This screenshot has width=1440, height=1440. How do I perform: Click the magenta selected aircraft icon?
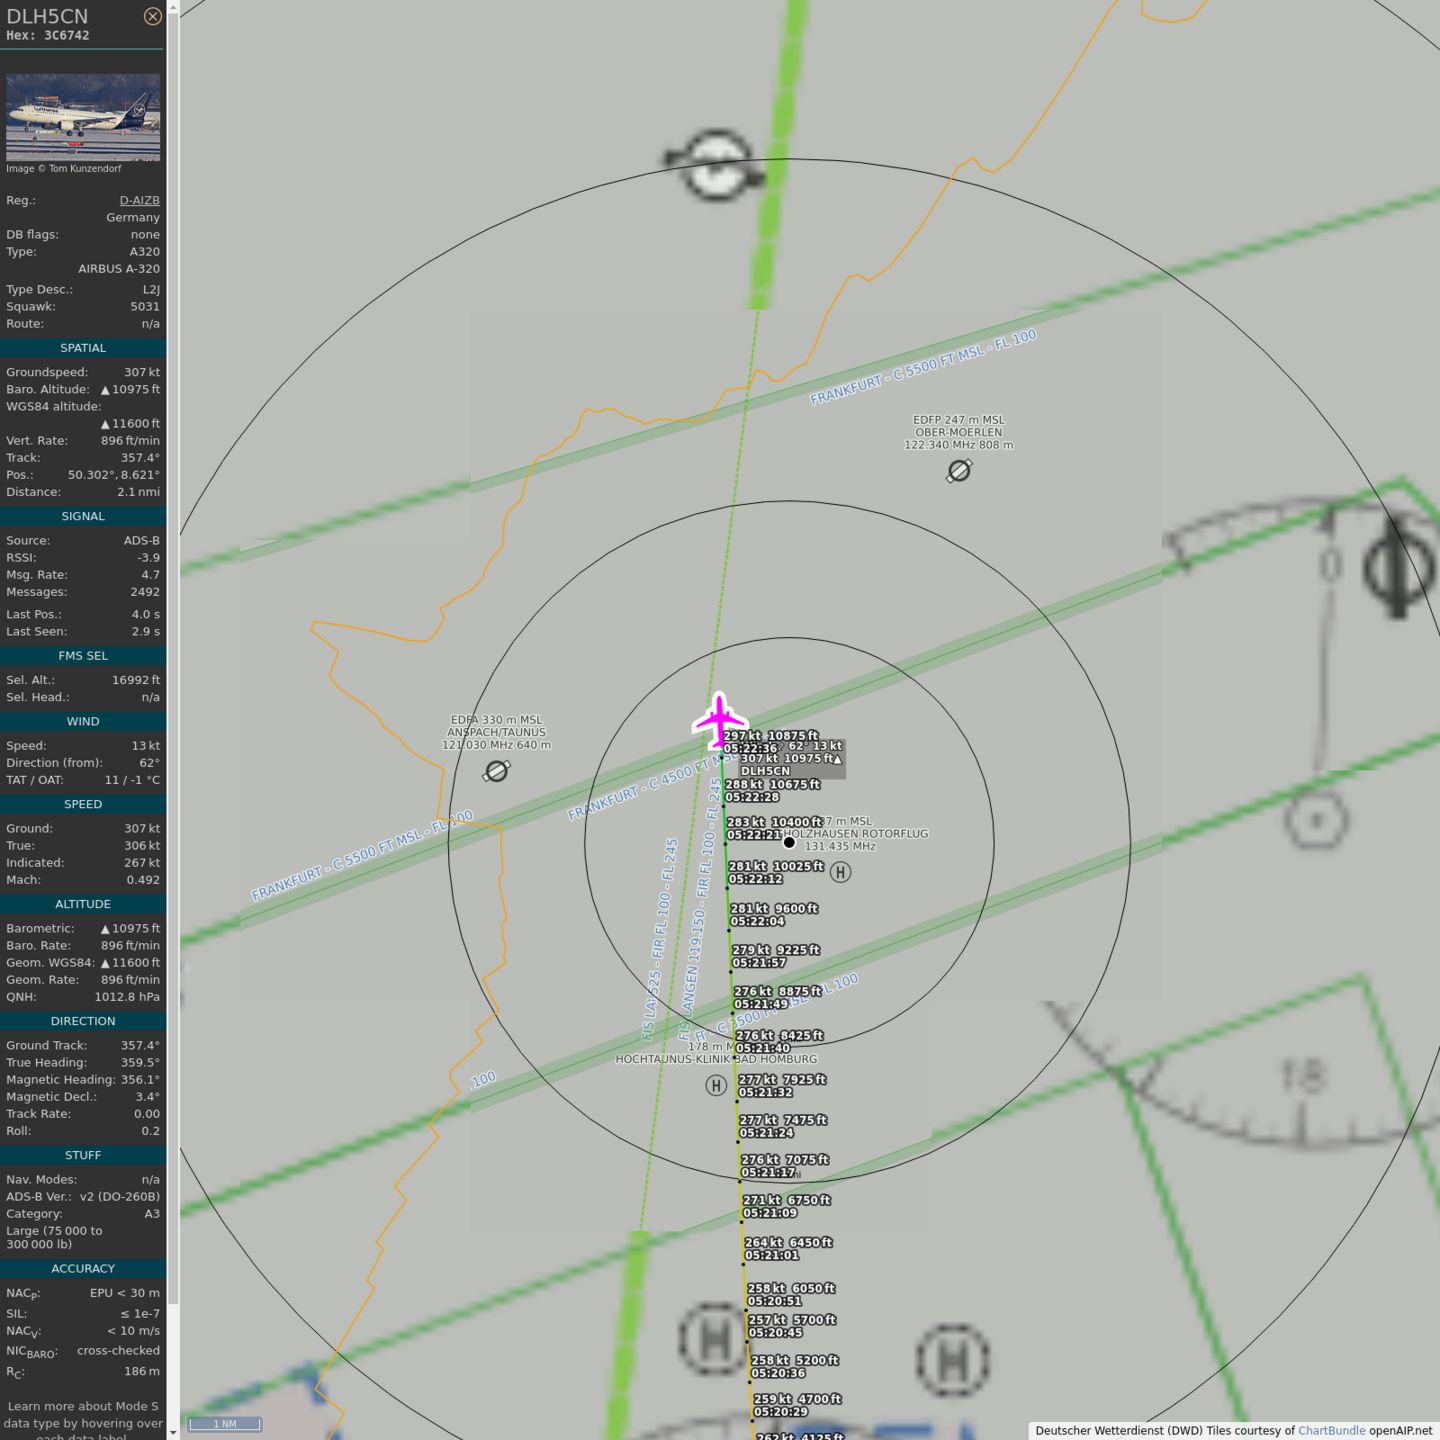[x=719, y=720]
